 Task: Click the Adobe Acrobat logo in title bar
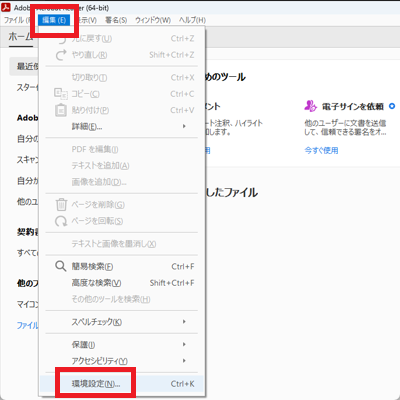pyautogui.click(x=6, y=7)
